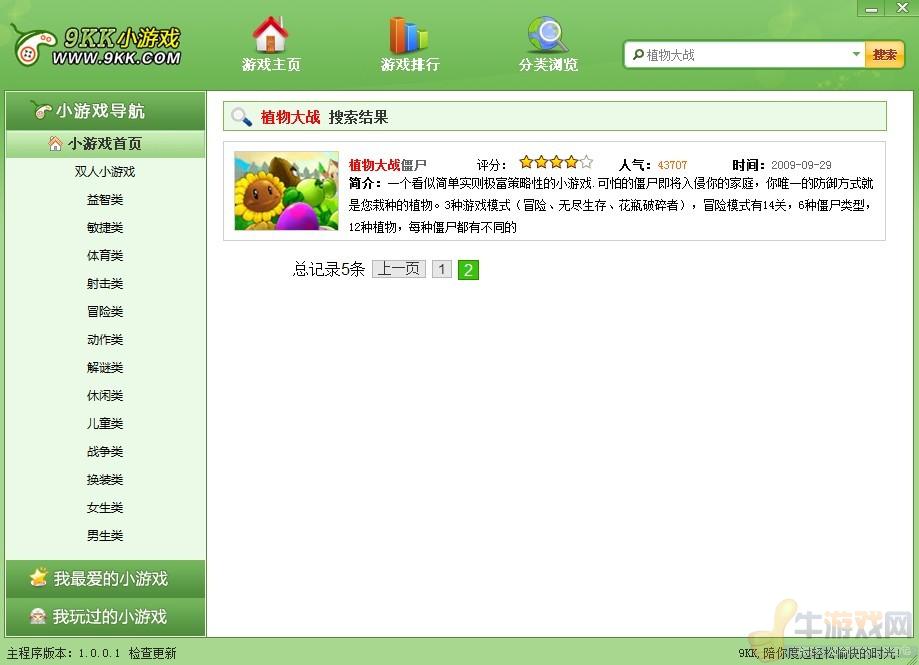Image resolution: width=919 pixels, height=665 pixels.
Task: Open the 换装类 category
Action: tap(105, 479)
